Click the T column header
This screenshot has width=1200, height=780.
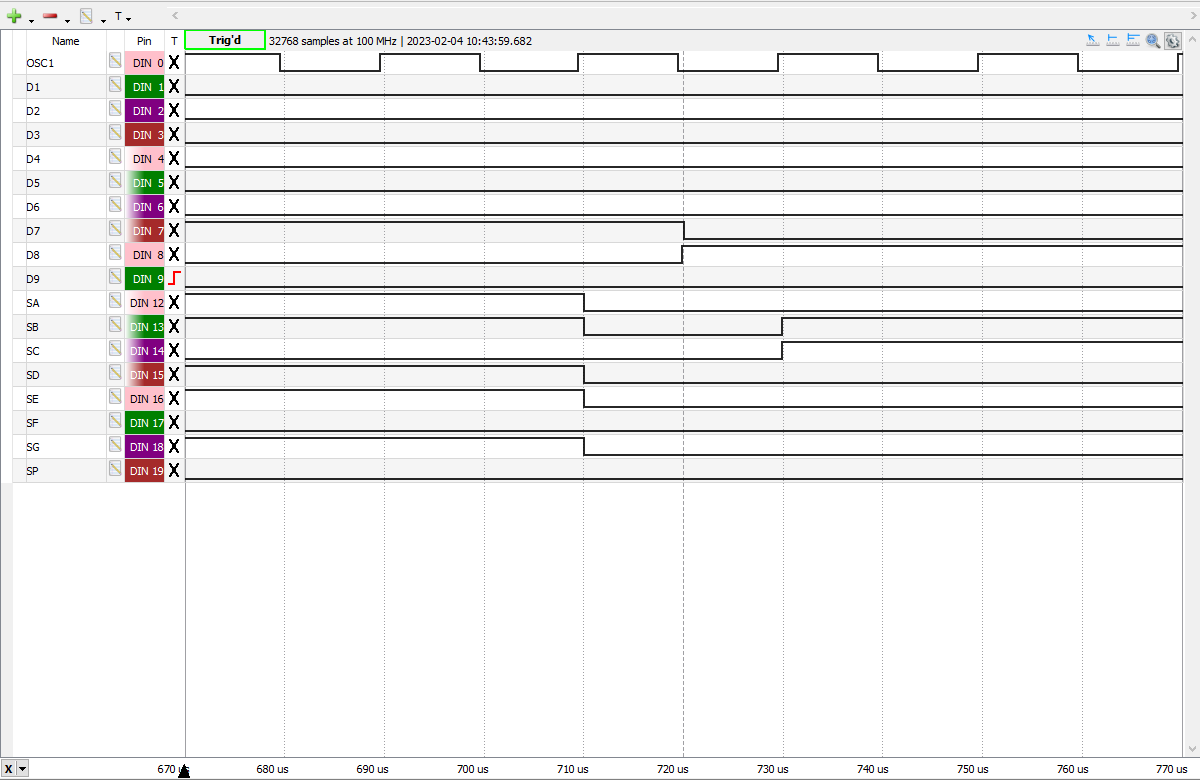coord(174,41)
